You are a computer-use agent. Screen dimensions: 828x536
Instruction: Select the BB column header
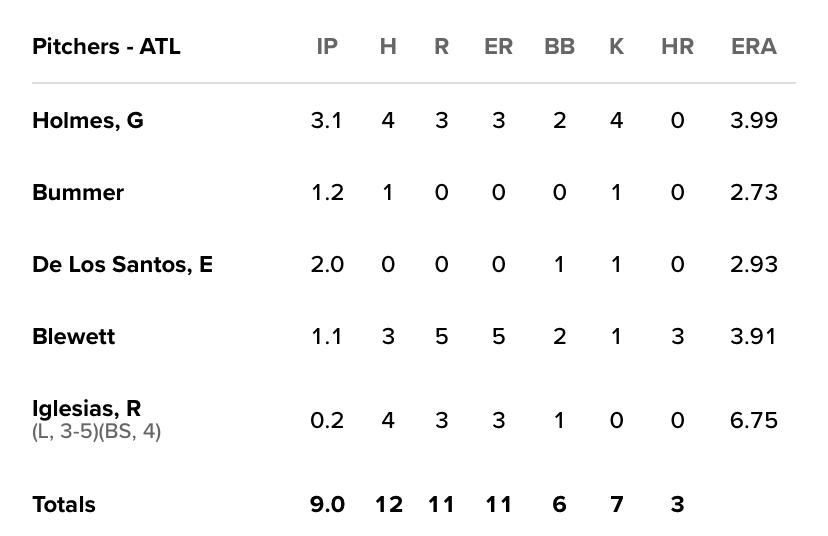559,46
